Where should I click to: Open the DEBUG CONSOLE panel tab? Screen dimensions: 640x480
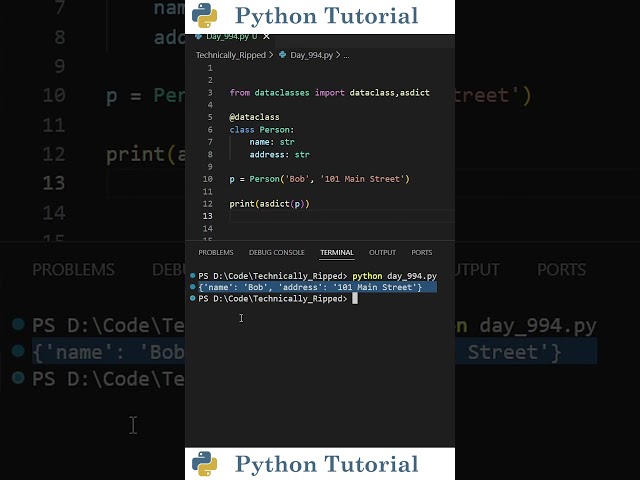click(277, 252)
